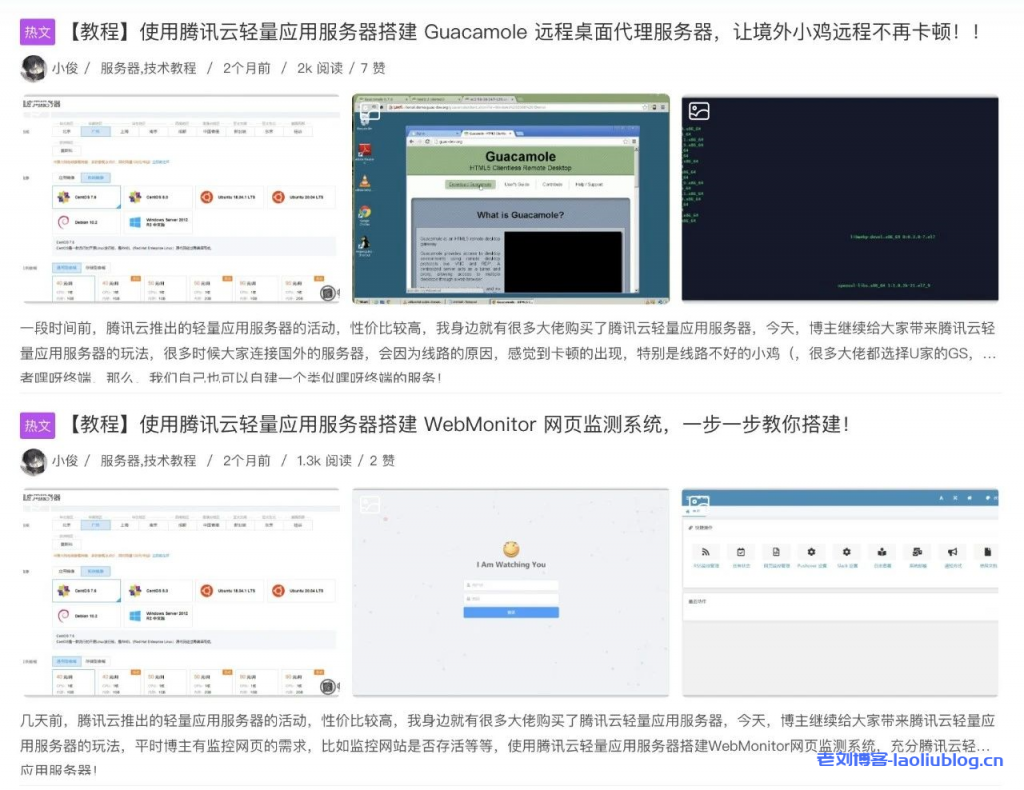Select 技术教程 category in the Guacamole post
The image size is (1024, 790).
coord(170,68)
